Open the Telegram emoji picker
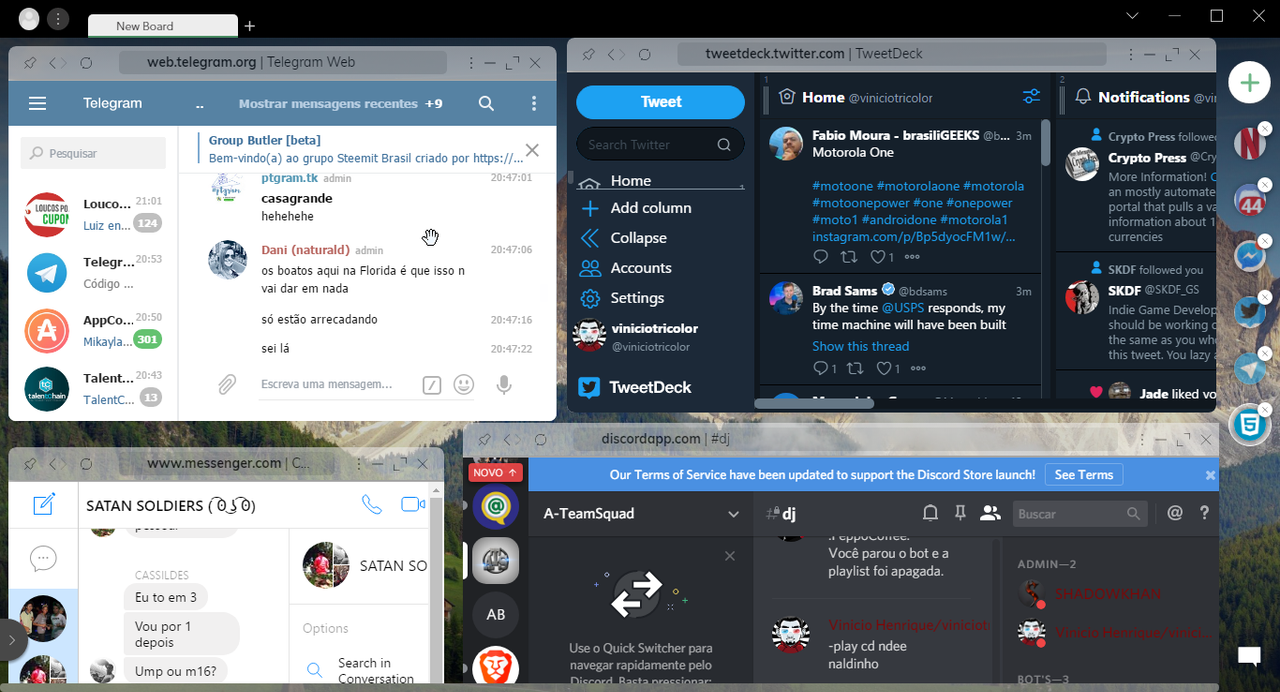This screenshot has width=1280, height=692. pos(463,384)
